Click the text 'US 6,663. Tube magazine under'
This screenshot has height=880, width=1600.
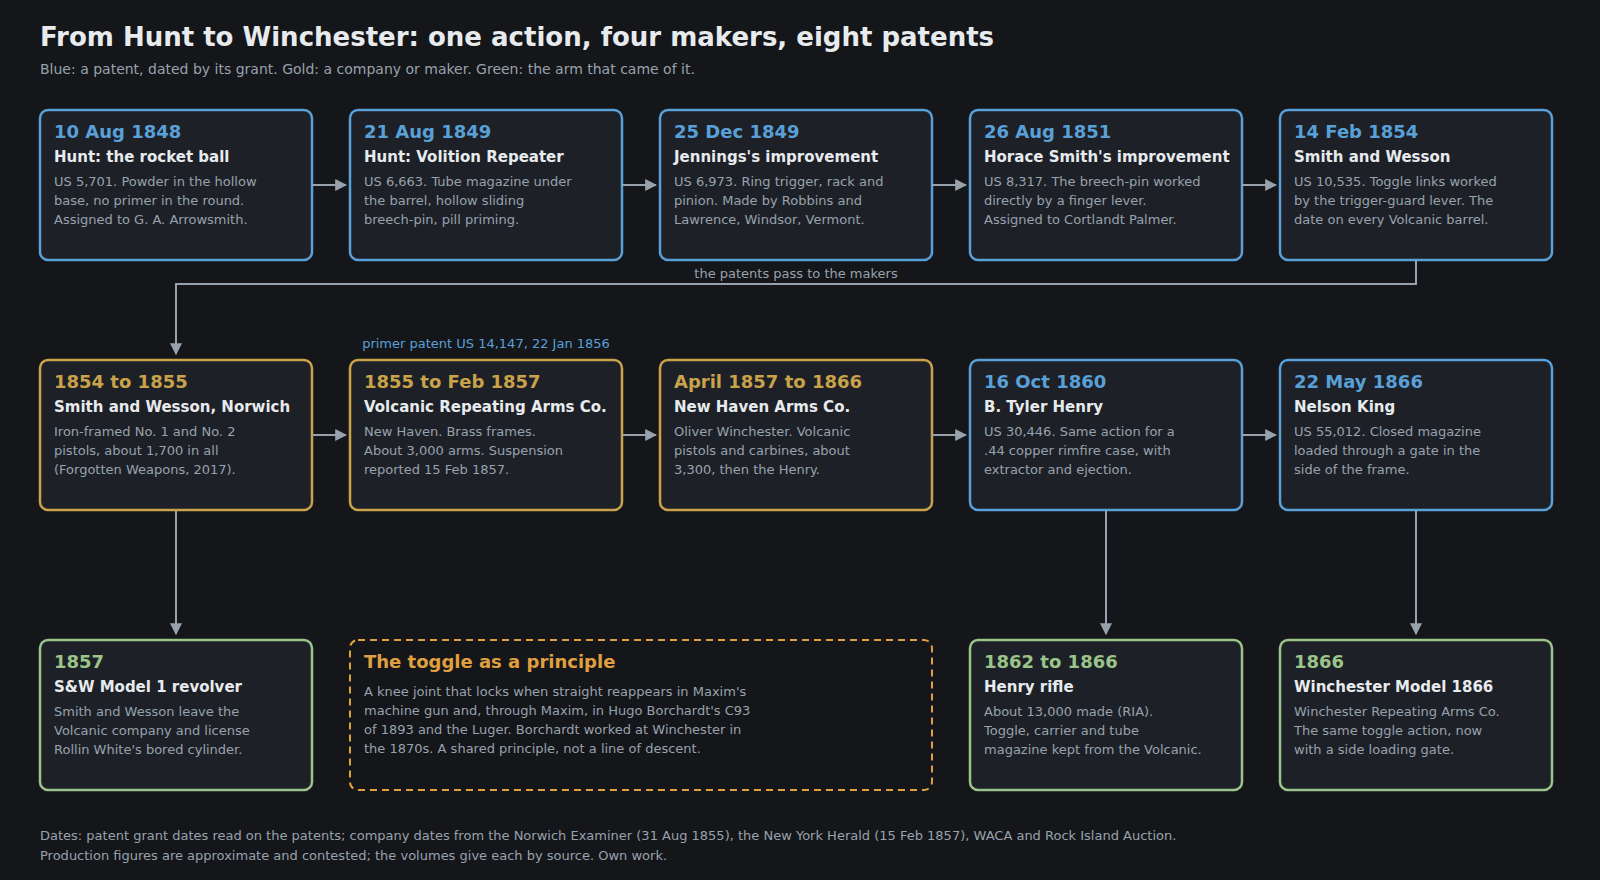tap(468, 182)
